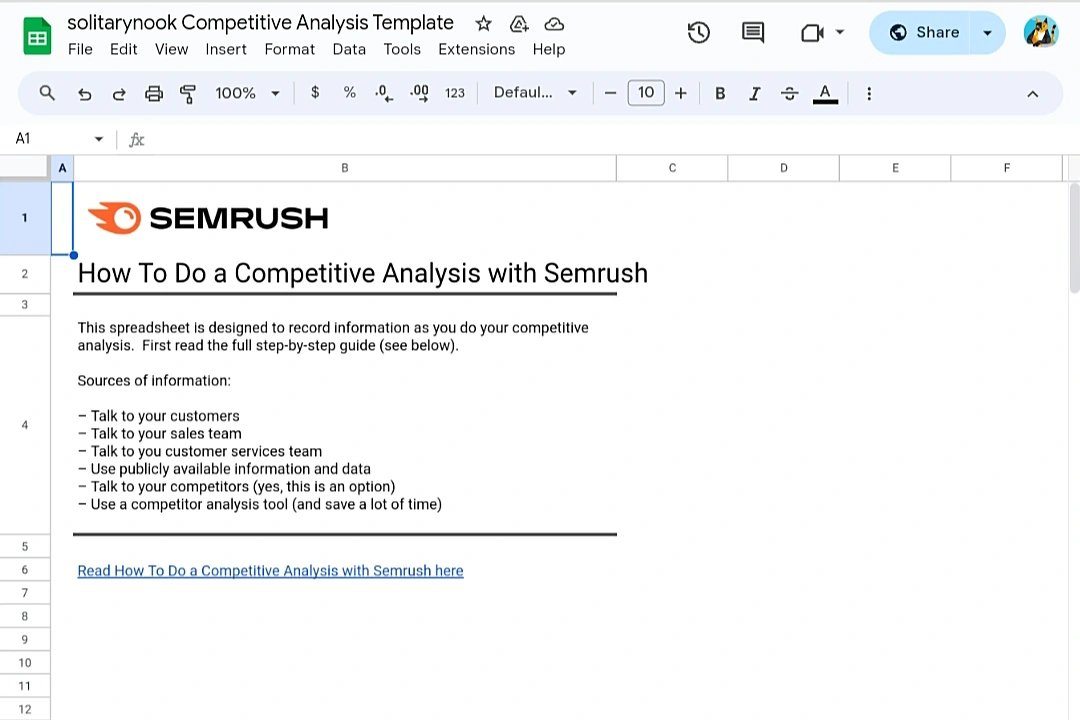Viewport: 1080px width, 720px height.
Task: Click the vertical scrollbar thumb
Action: coord(1074,238)
